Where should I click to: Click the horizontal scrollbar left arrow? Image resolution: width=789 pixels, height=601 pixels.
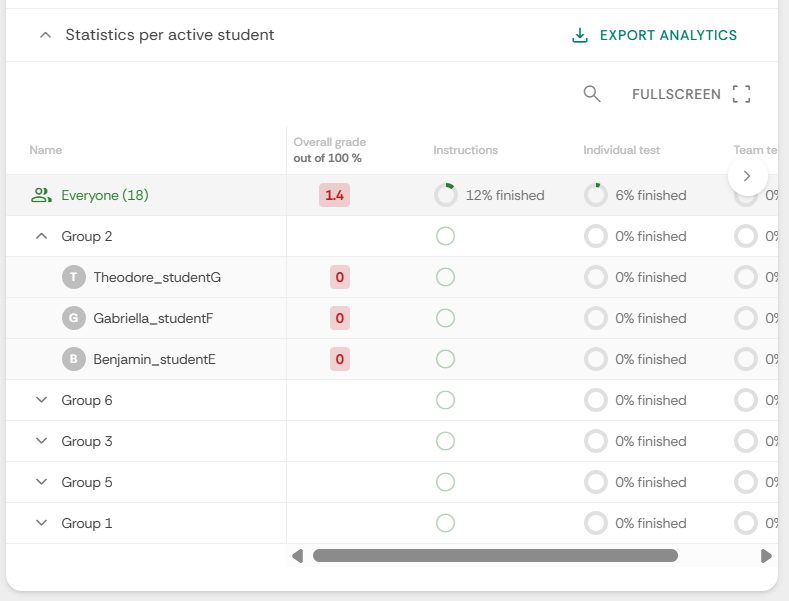pos(297,556)
